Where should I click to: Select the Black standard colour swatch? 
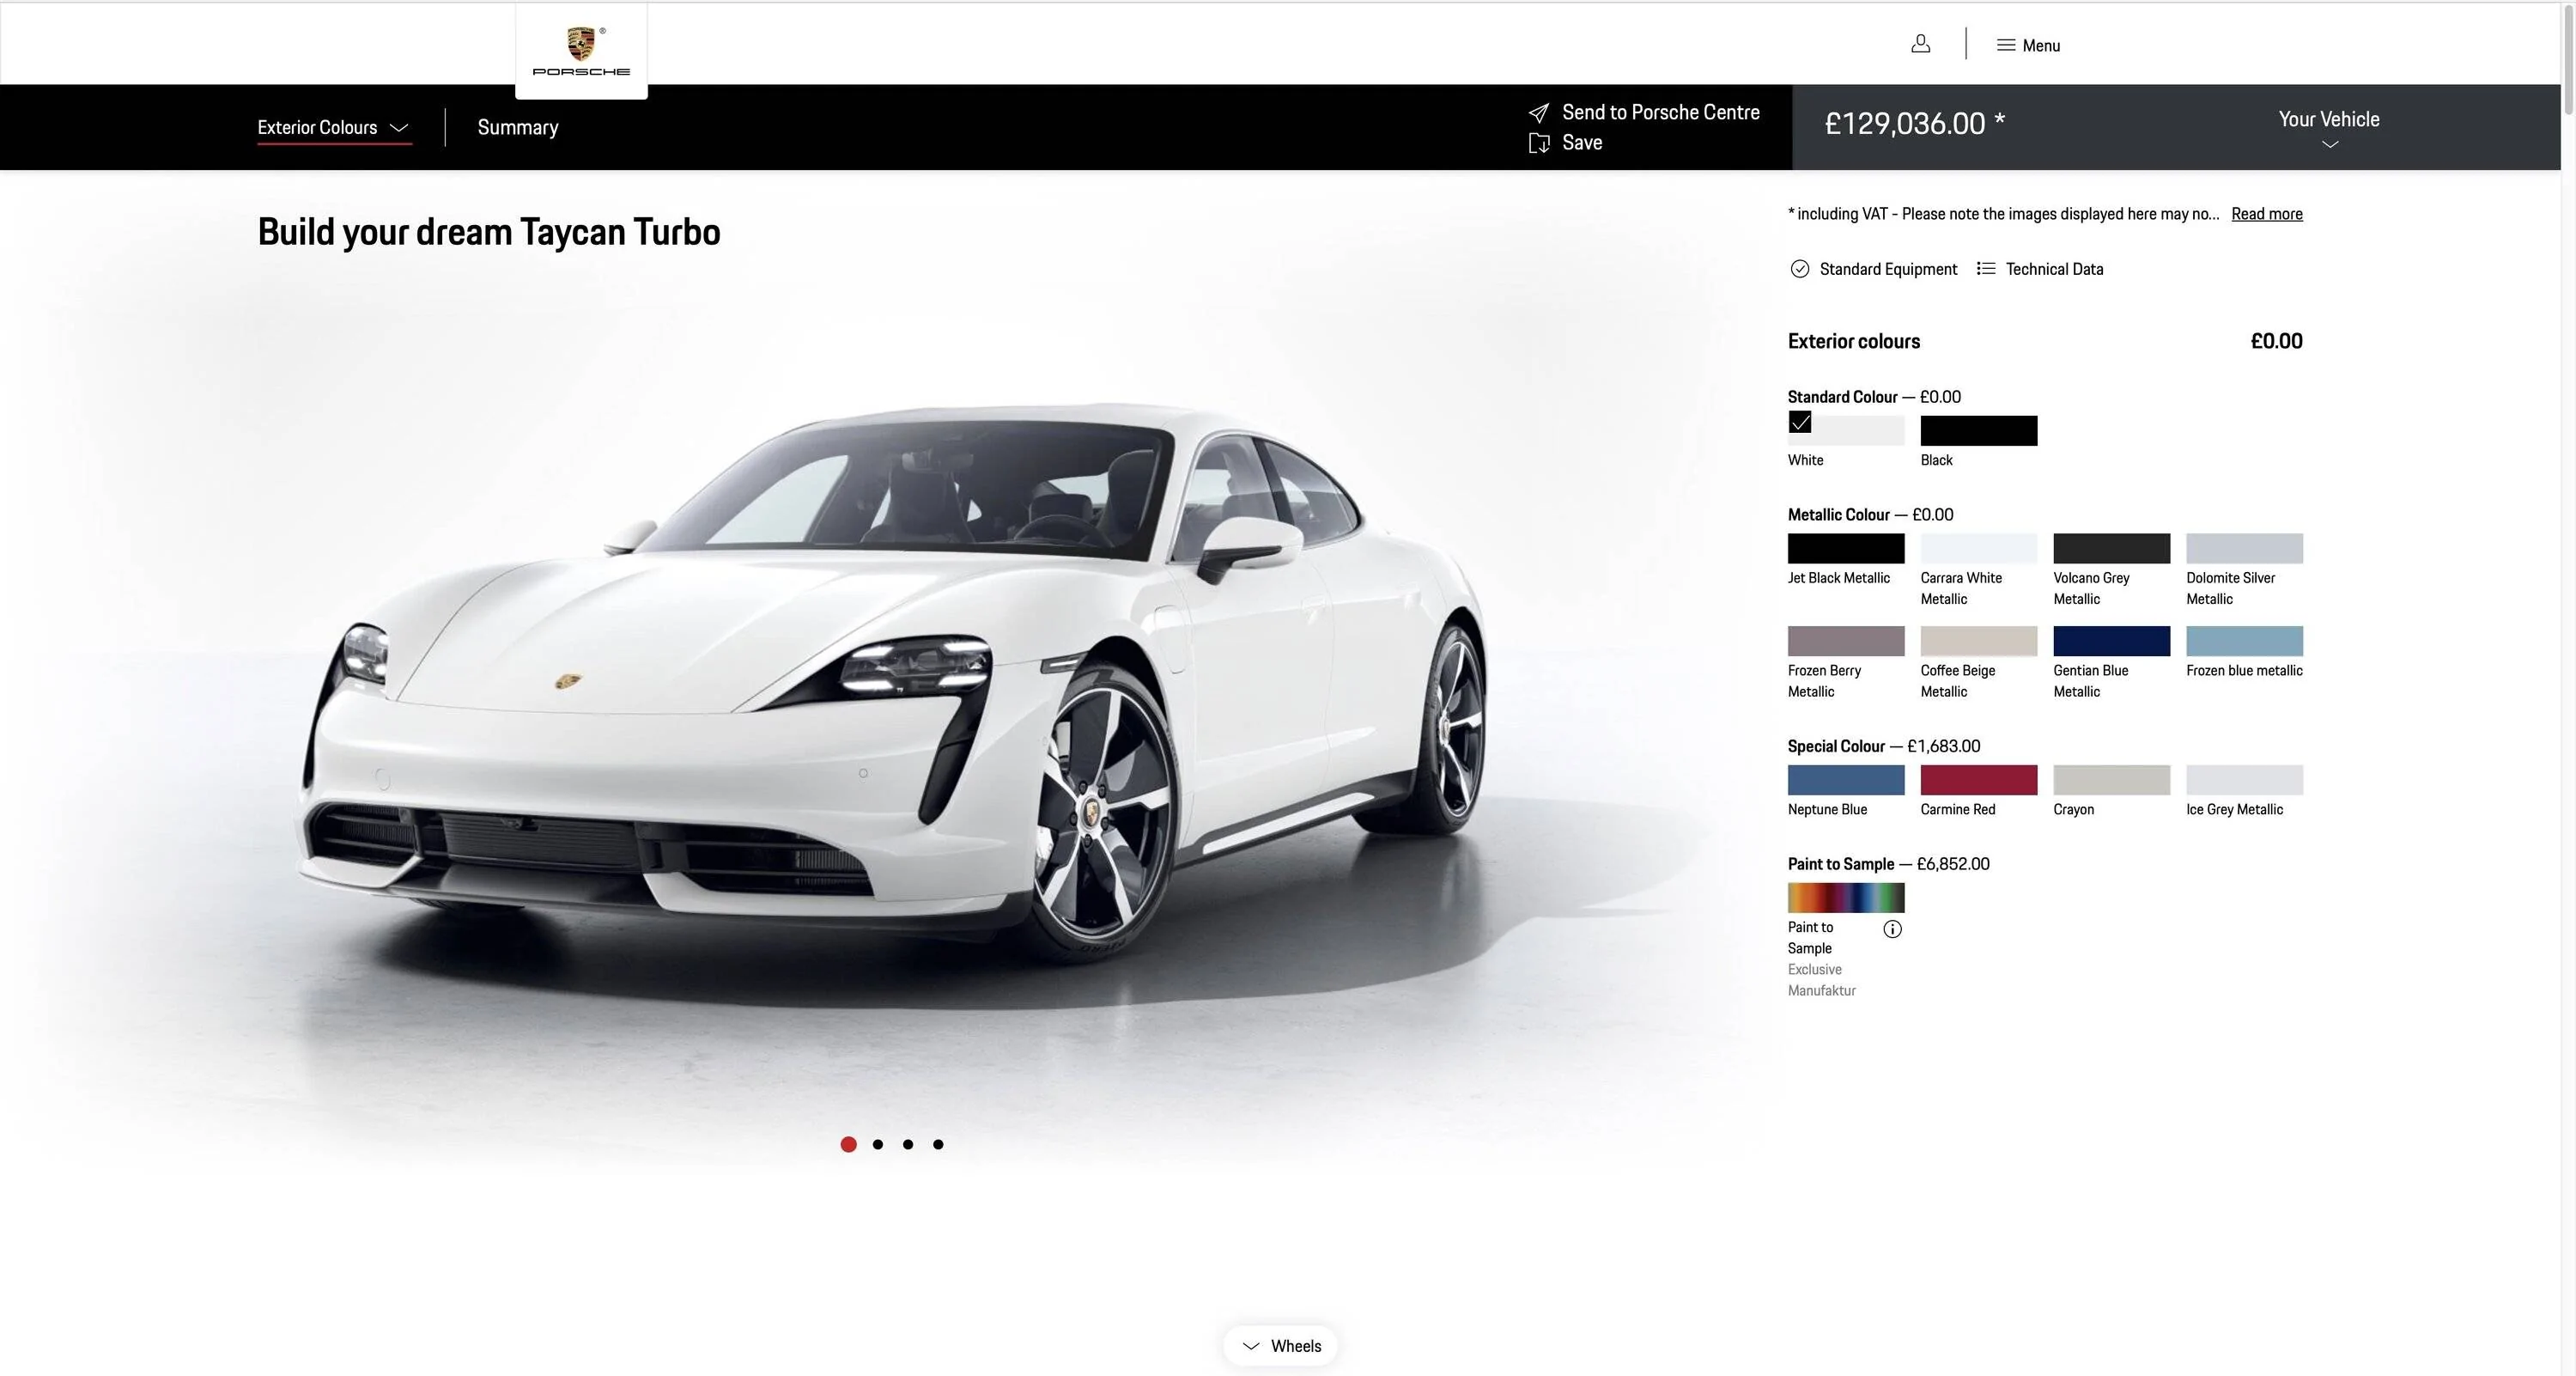pos(1978,431)
